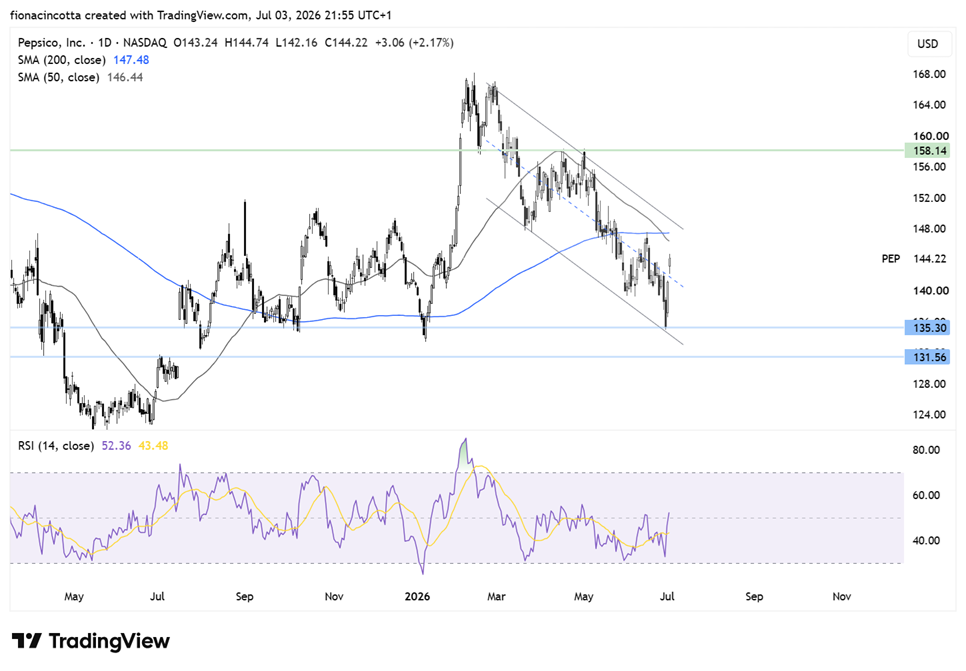
Task: Click the 158.14 green price label
Action: [927, 150]
